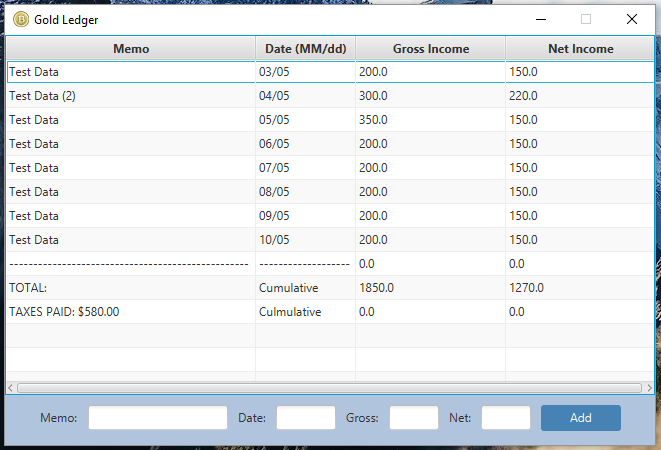Click the TOTAL: memo cell
This screenshot has height=450, width=661.
click(x=131, y=288)
